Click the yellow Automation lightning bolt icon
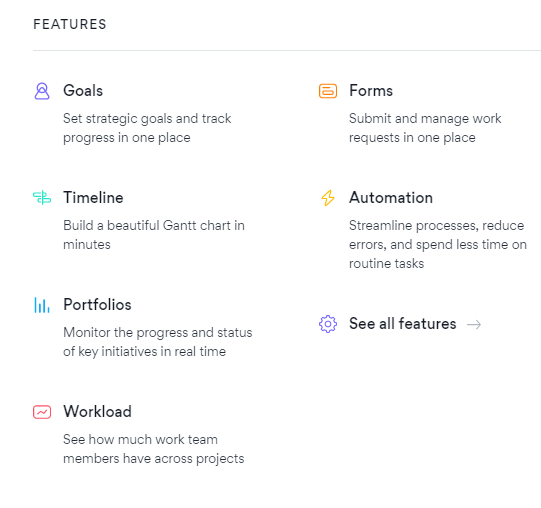541x508 pixels. click(328, 198)
